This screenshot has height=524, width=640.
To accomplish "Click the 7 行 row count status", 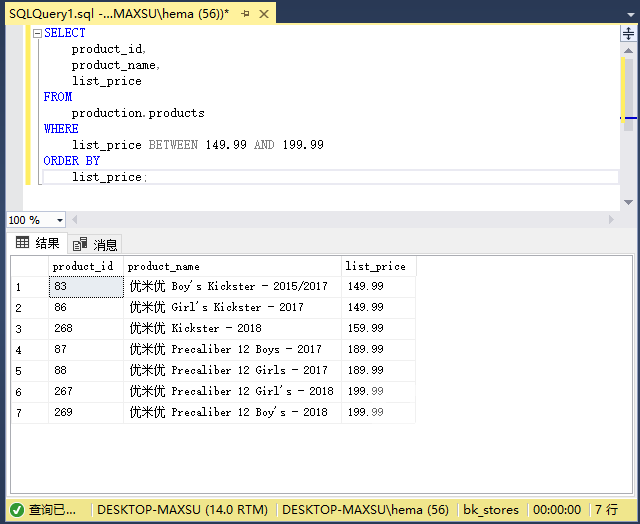I will tap(607, 510).
